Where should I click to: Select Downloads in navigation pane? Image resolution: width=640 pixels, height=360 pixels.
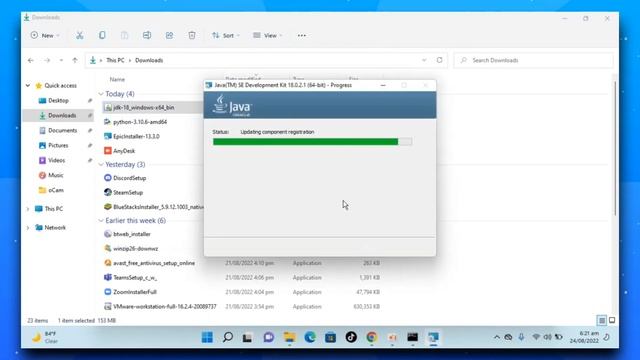[x=62, y=116]
